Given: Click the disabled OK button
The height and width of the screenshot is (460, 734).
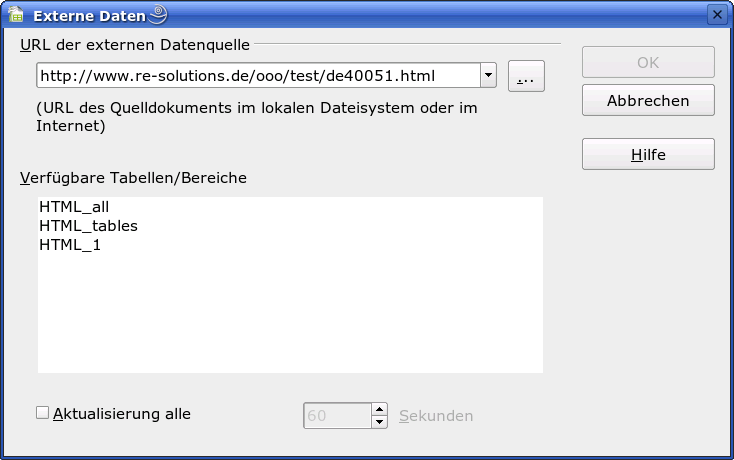Looking at the screenshot, I should (648, 62).
